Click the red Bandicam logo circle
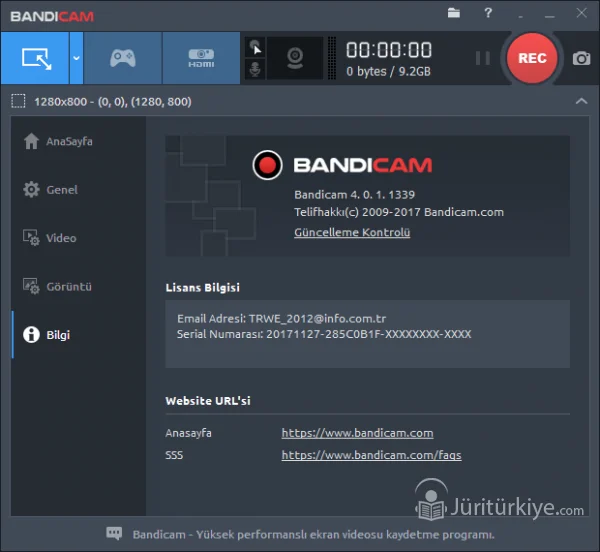This screenshot has height=552, width=600. [267, 165]
